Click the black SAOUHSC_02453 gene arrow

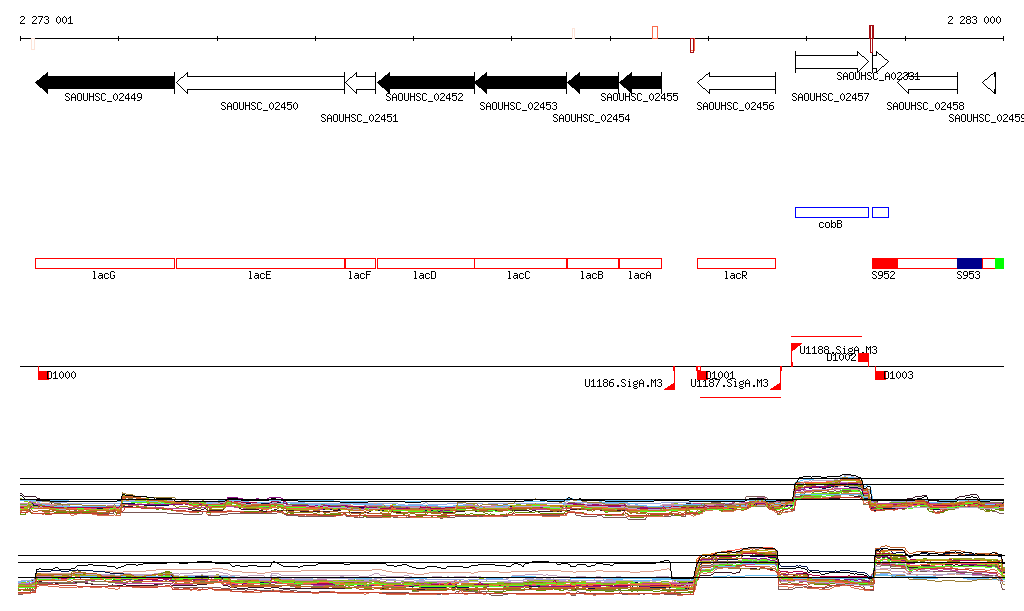(520, 83)
